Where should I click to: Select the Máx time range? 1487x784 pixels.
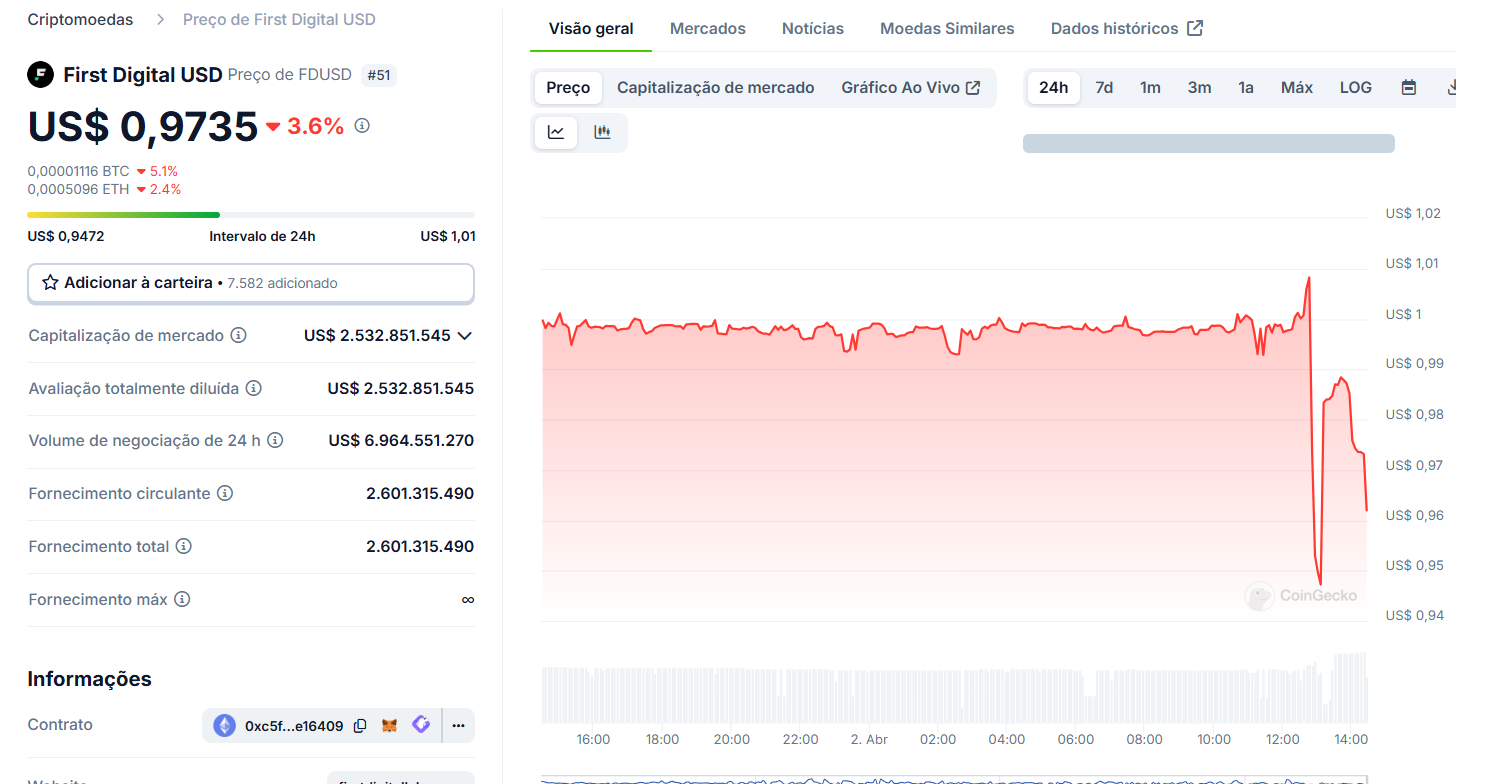tap(1296, 88)
